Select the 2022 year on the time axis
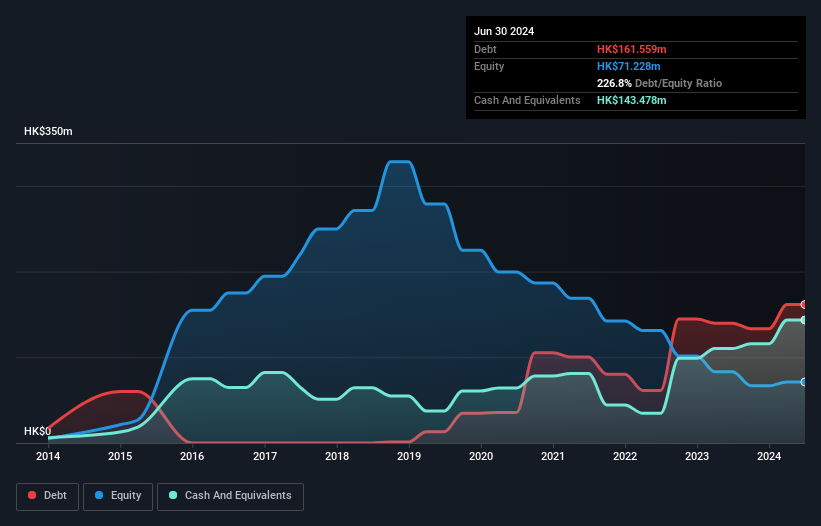This screenshot has width=821, height=526. coord(625,456)
